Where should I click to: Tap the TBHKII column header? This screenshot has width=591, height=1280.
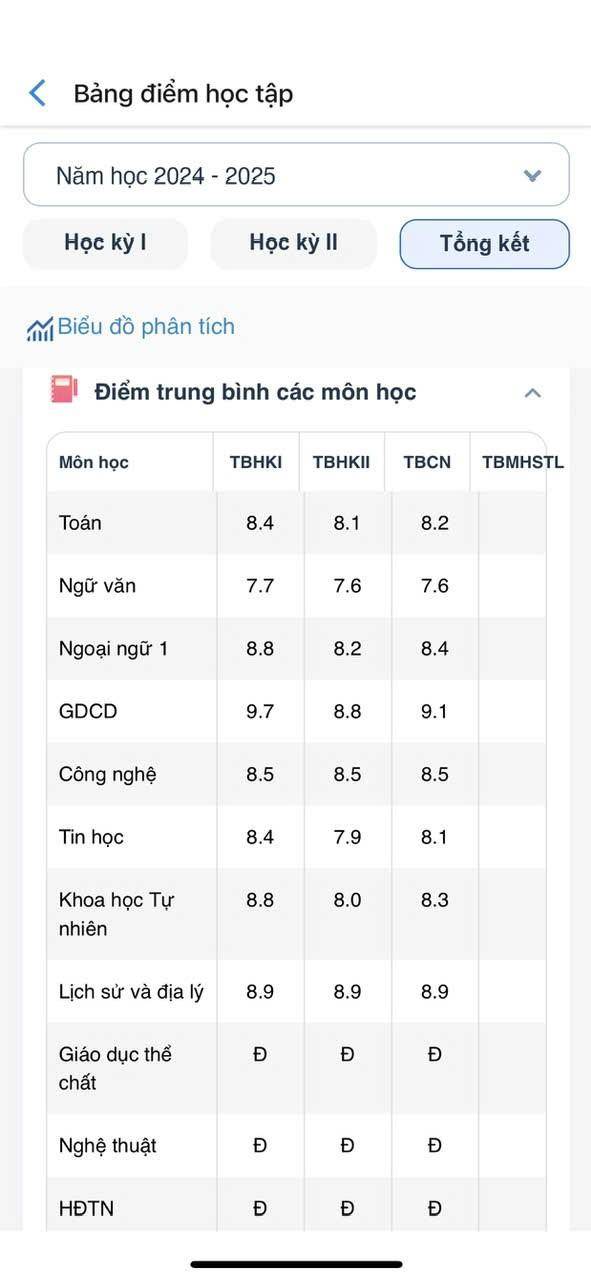click(x=341, y=462)
